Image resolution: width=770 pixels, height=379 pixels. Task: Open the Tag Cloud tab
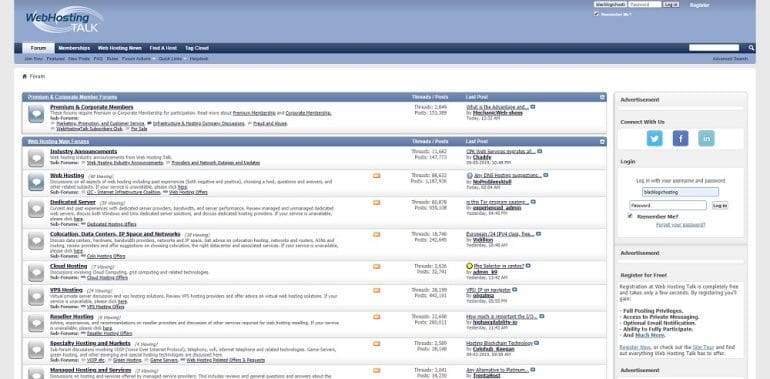coord(196,48)
